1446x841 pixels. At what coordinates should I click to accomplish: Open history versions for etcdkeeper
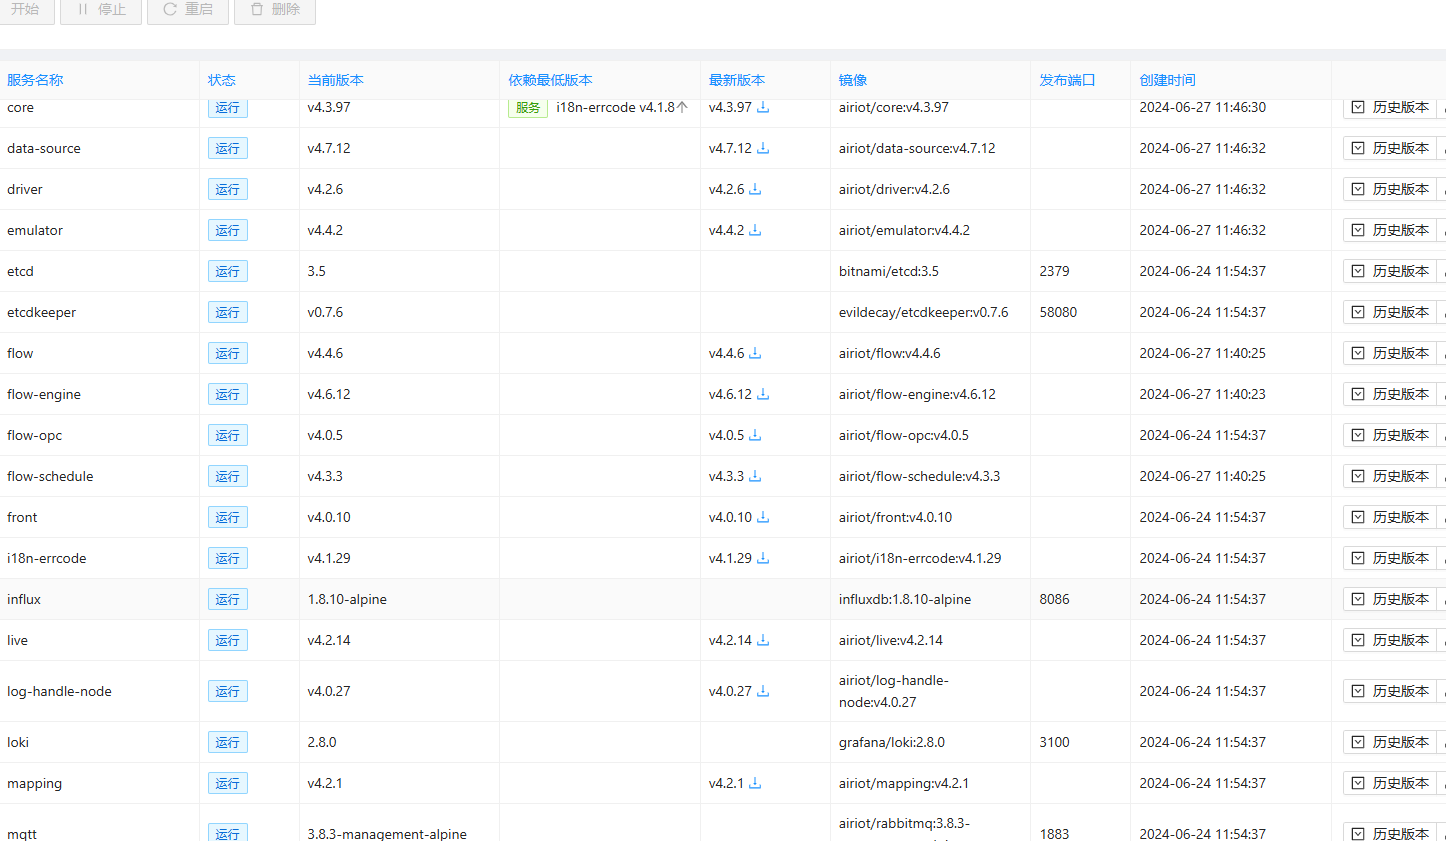[1390, 312]
